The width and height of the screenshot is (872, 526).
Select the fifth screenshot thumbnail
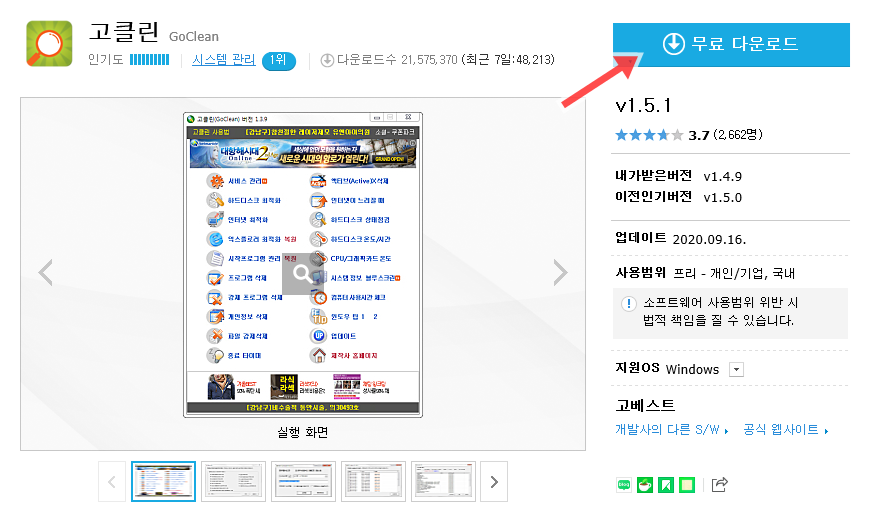(444, 482)
